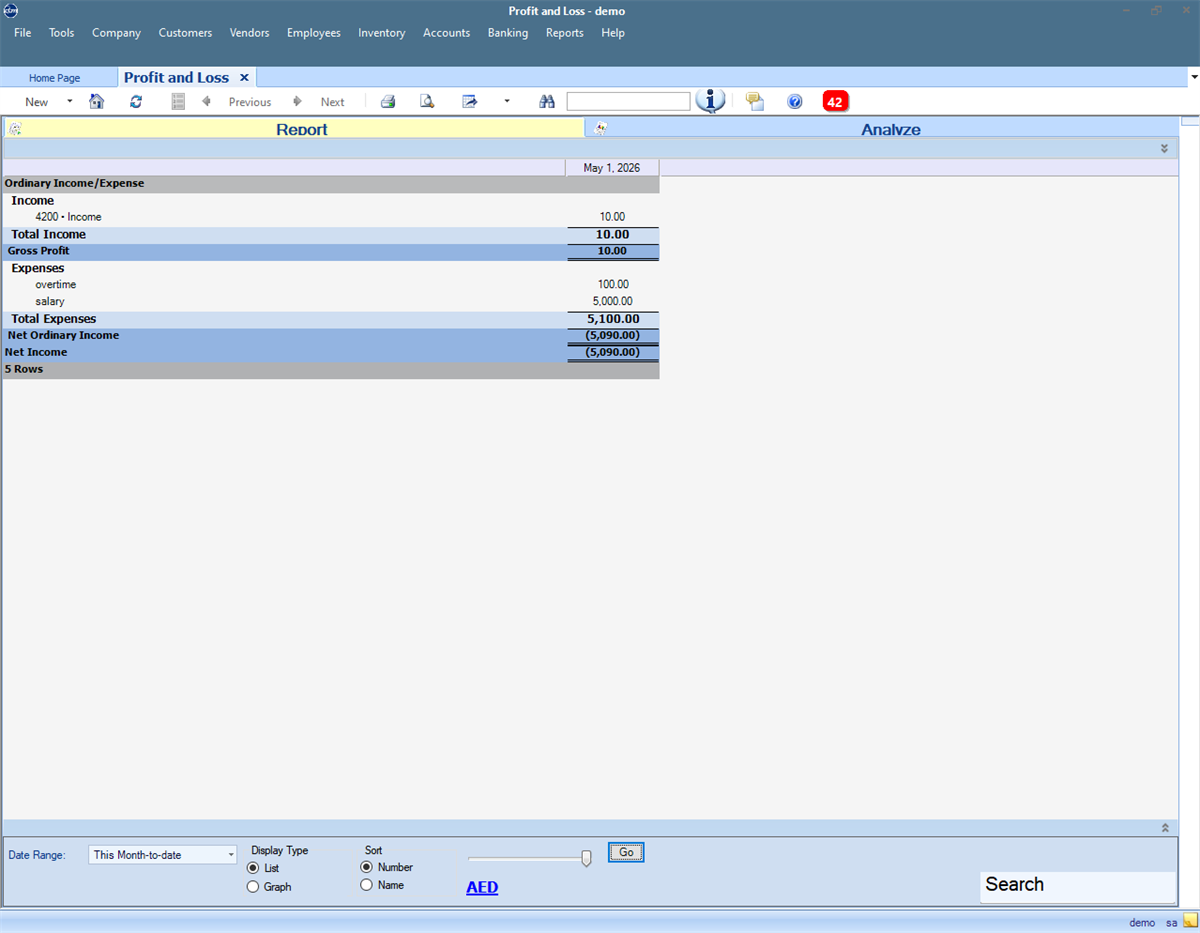The width and height of the screenshot is (1200, 933).
Task: Click the Go button
Action: [626, 852]
